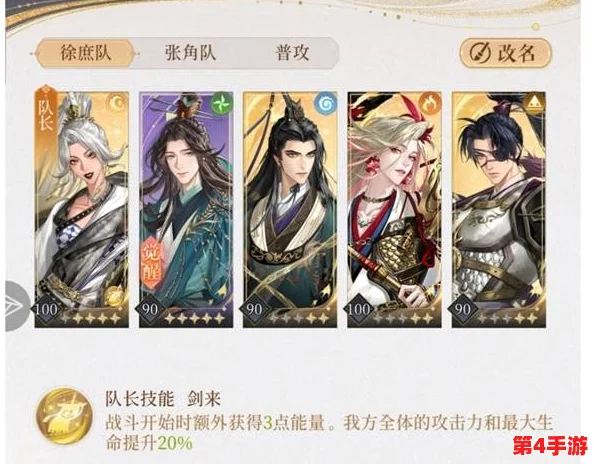Expand the gray arrow side panel handle
Viewport: 594px width, 464px height.
[16, 305]
